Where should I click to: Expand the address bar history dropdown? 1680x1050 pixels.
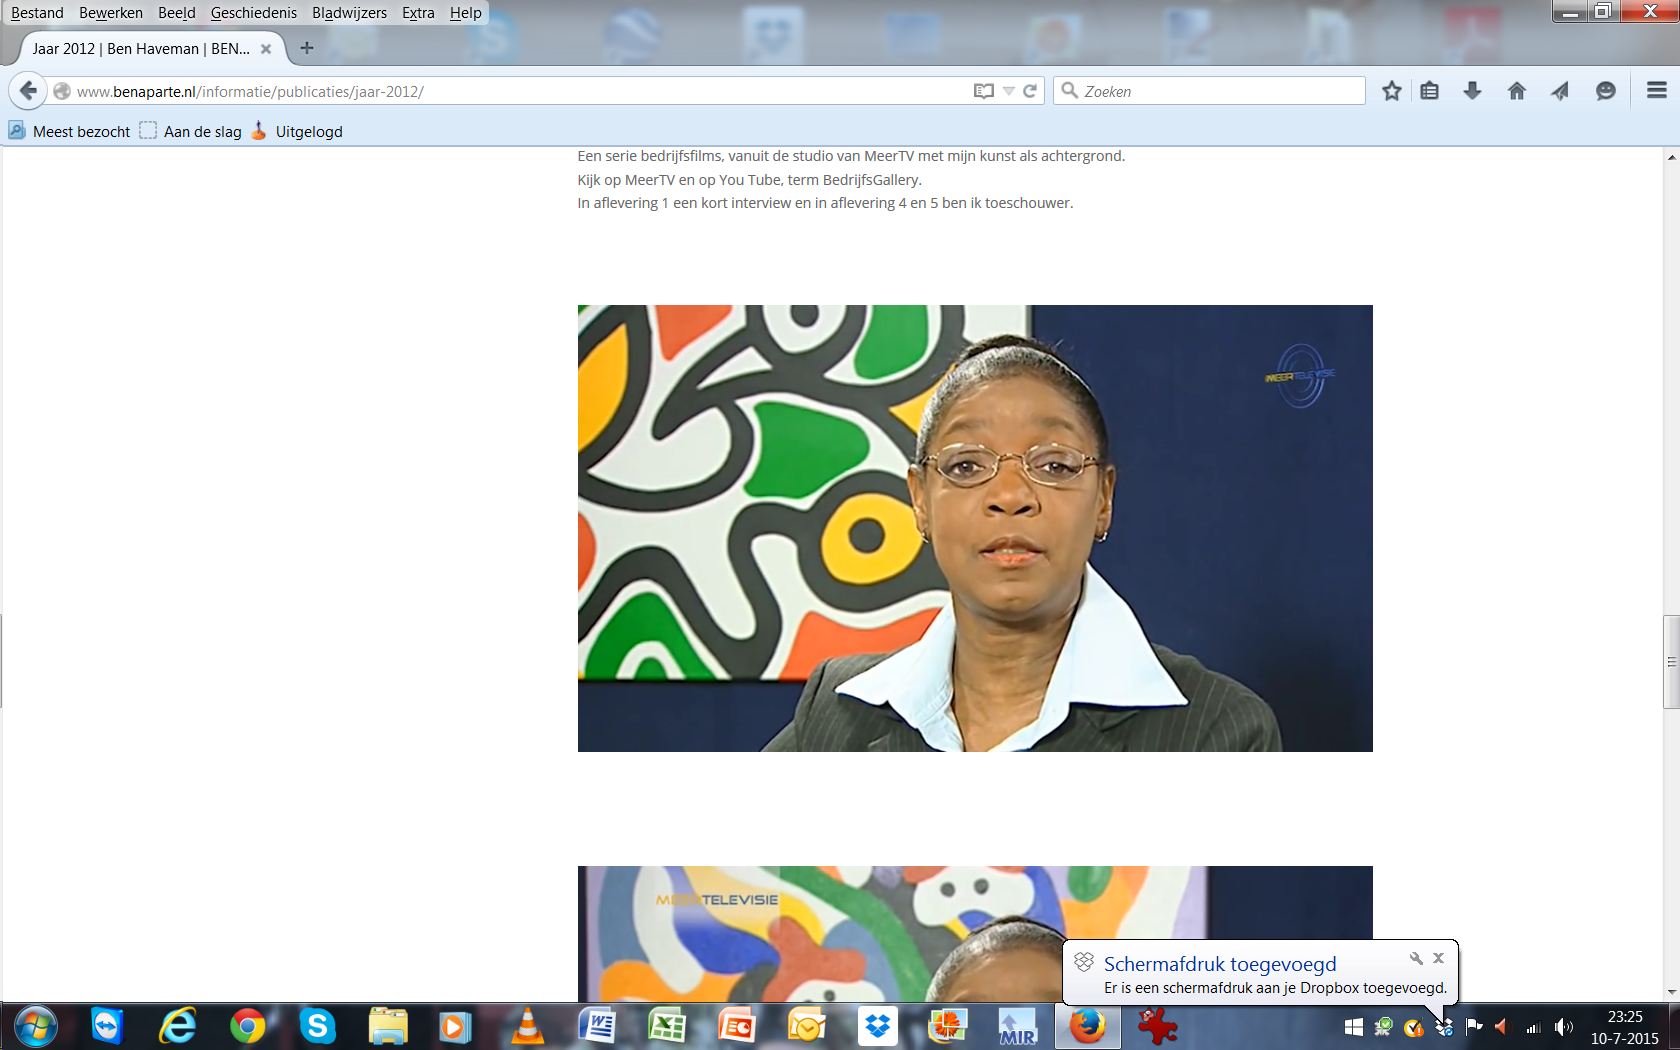coord(1009,91)
